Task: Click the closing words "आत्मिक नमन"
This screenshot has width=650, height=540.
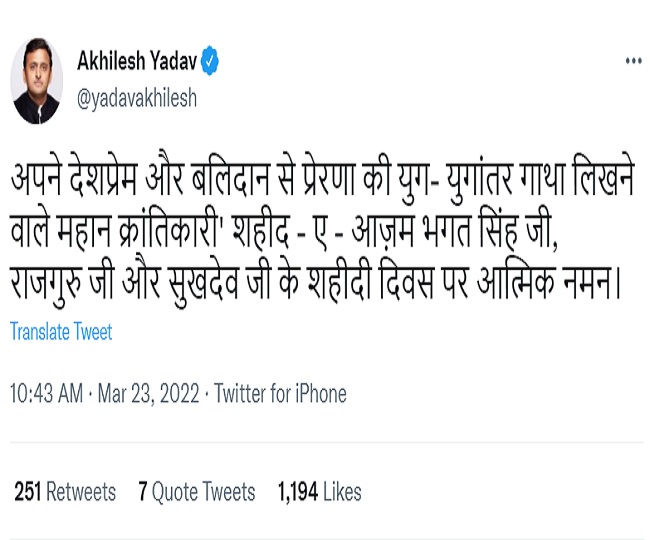Action: coord(548,285)
